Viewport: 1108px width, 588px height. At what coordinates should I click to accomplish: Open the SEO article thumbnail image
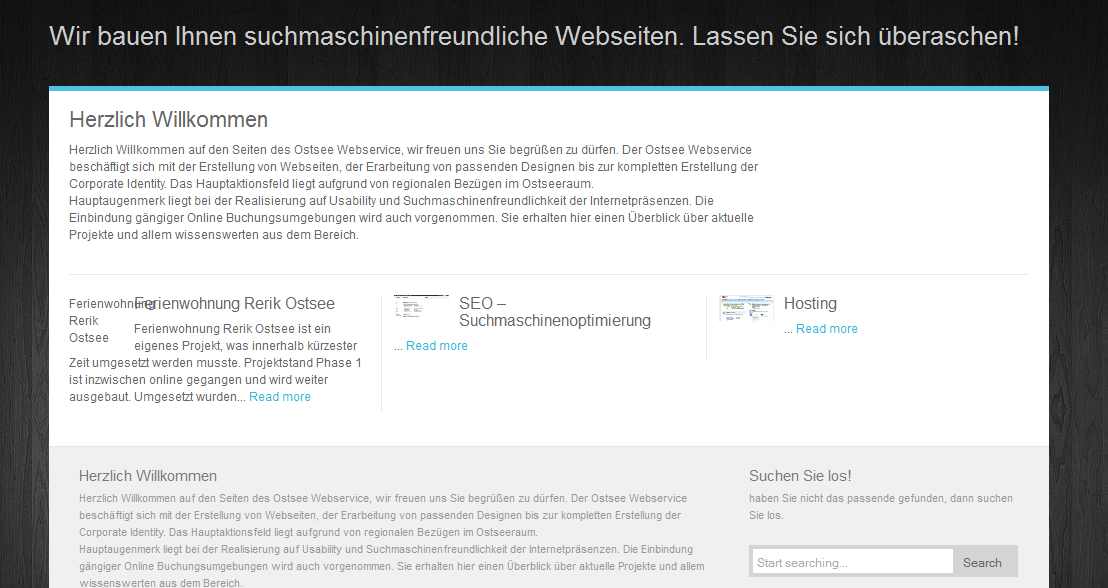coord(421,306)
